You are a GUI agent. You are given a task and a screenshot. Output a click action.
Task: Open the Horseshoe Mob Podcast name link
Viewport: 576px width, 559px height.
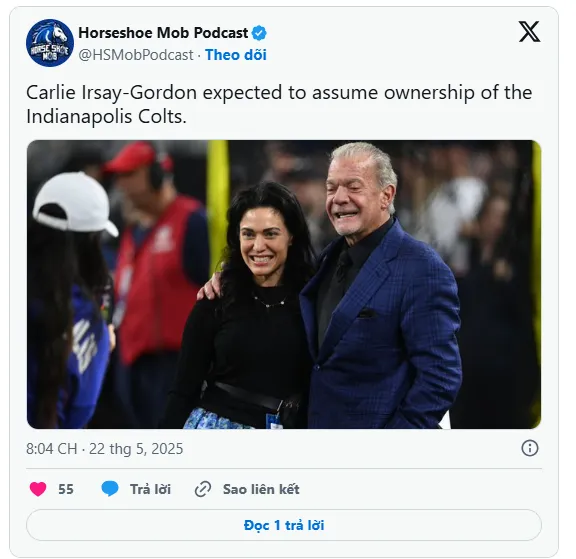coord(163,33)
